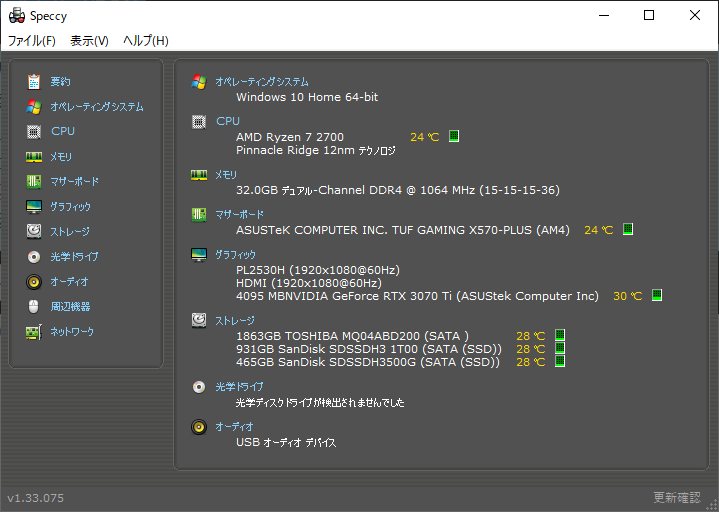Screen dimensions: 719x512
Task: Select ネットワーク in the sidebar
Action: pyautogui.click(x=72, y=331)
